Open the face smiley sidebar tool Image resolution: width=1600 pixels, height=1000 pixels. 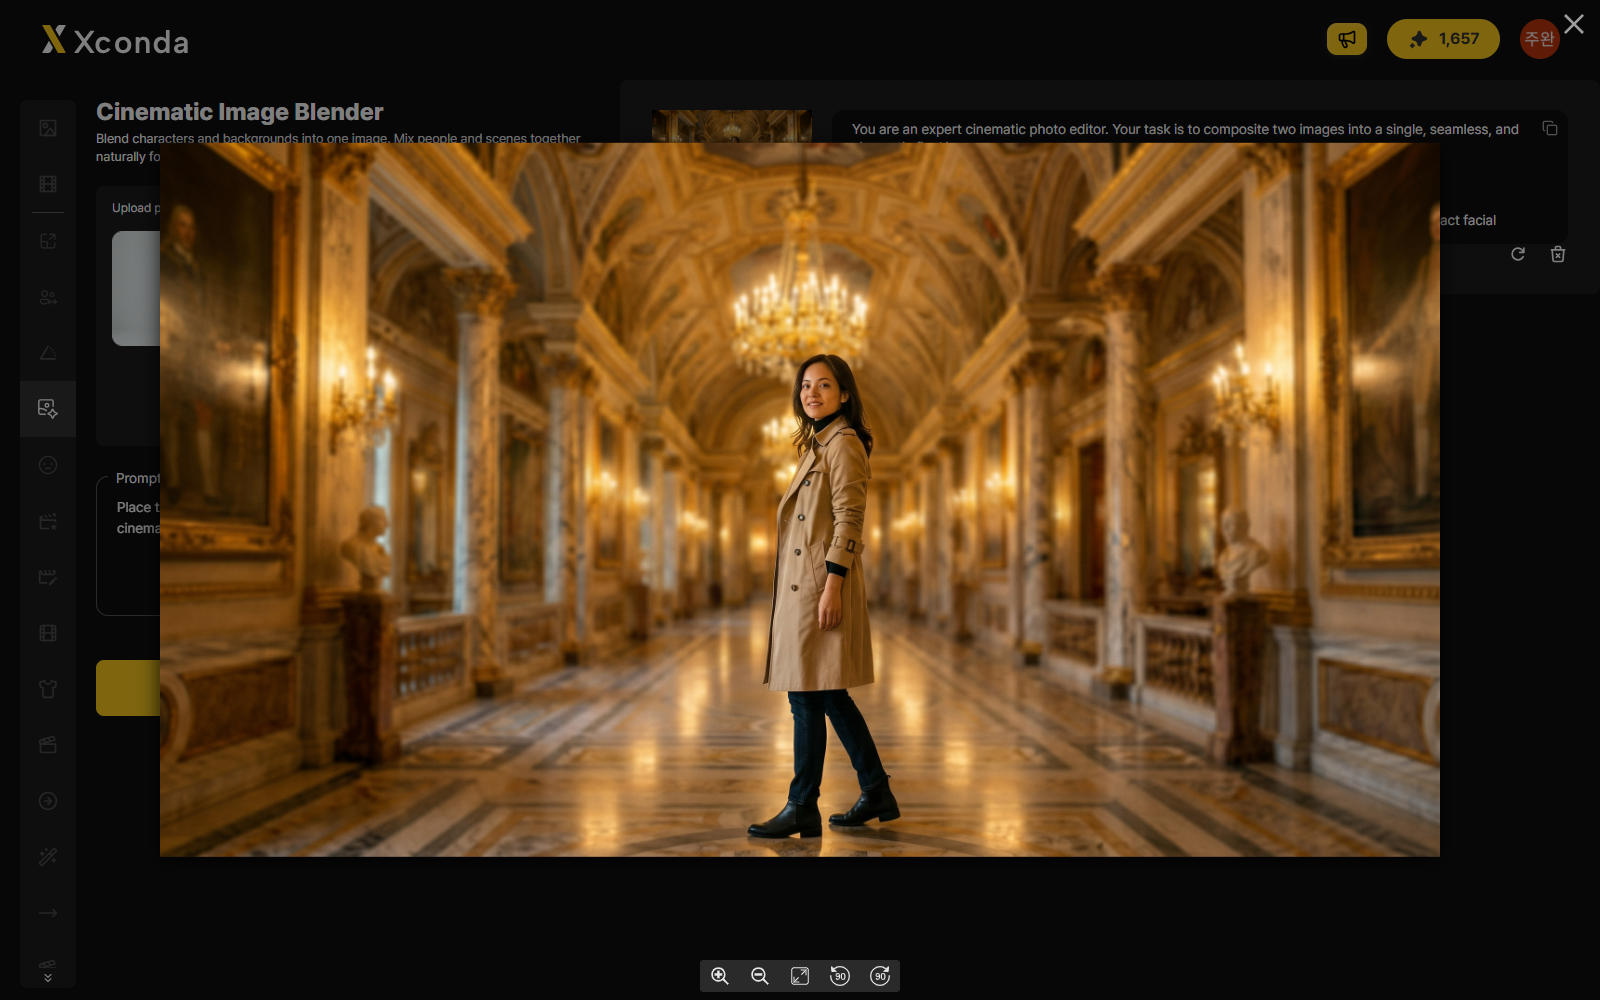[48, 465]
